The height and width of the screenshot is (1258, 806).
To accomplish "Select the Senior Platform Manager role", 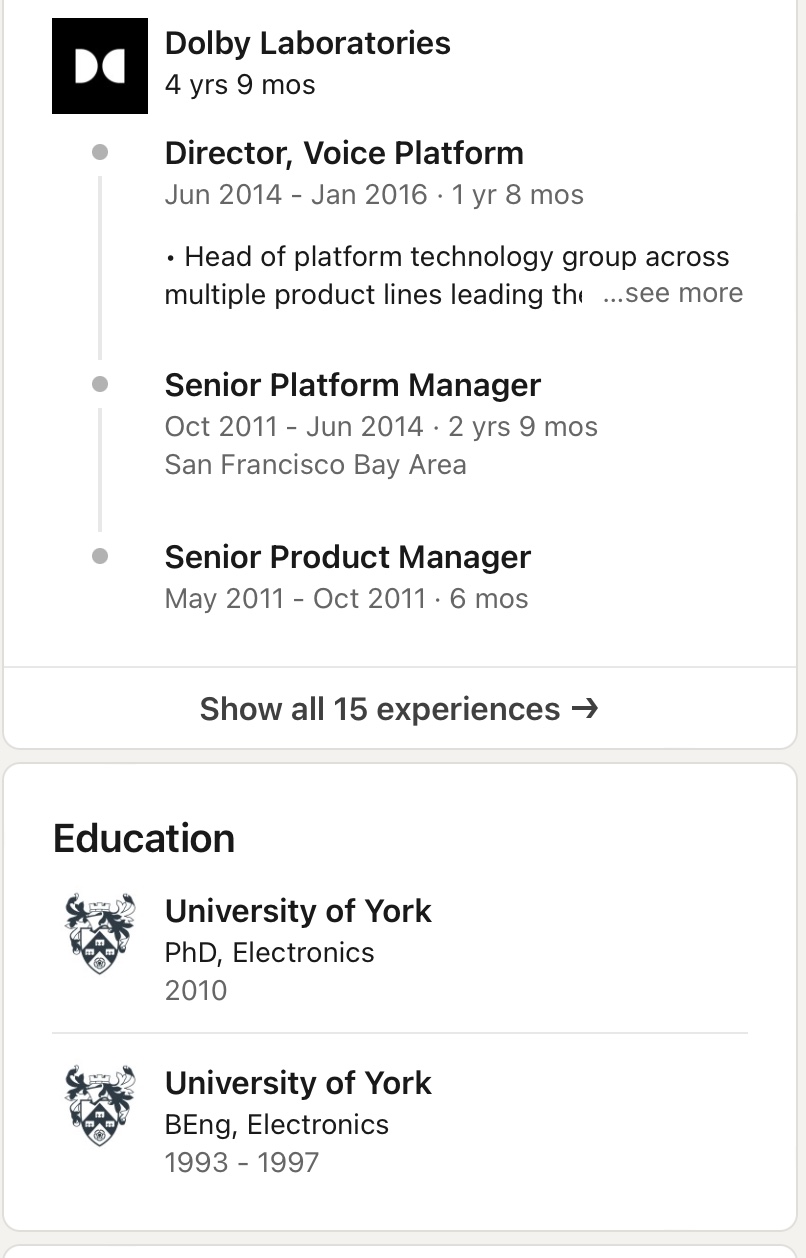I will [x=353, y=385].
